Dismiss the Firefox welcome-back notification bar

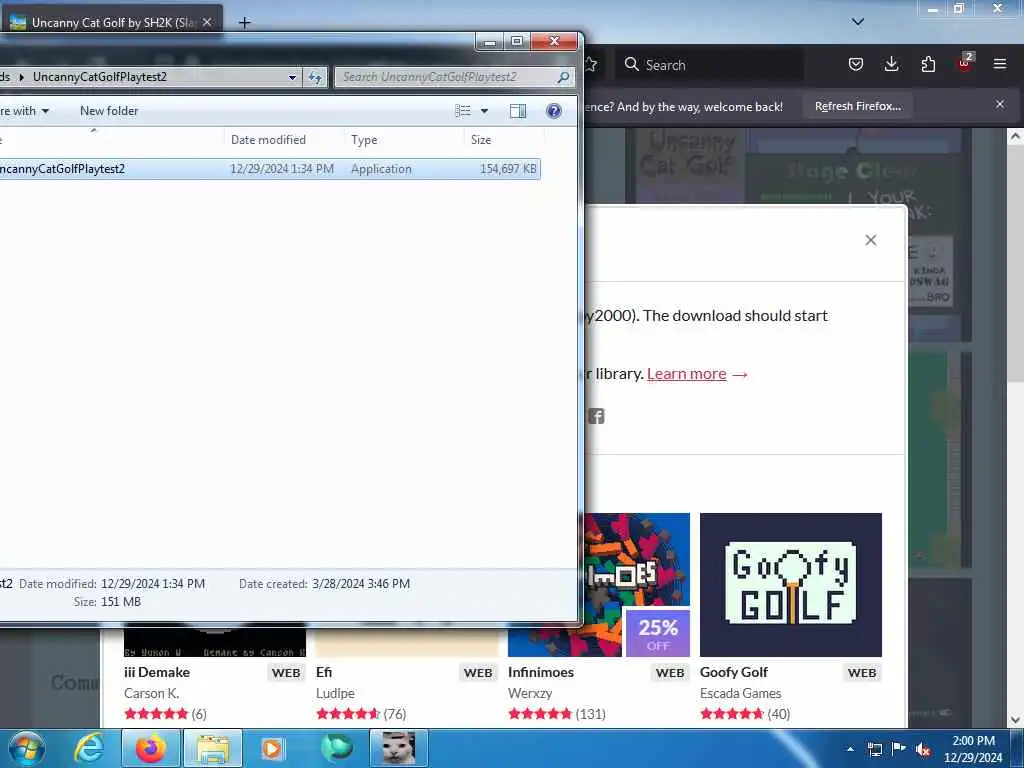click(x=1000, y=104)
